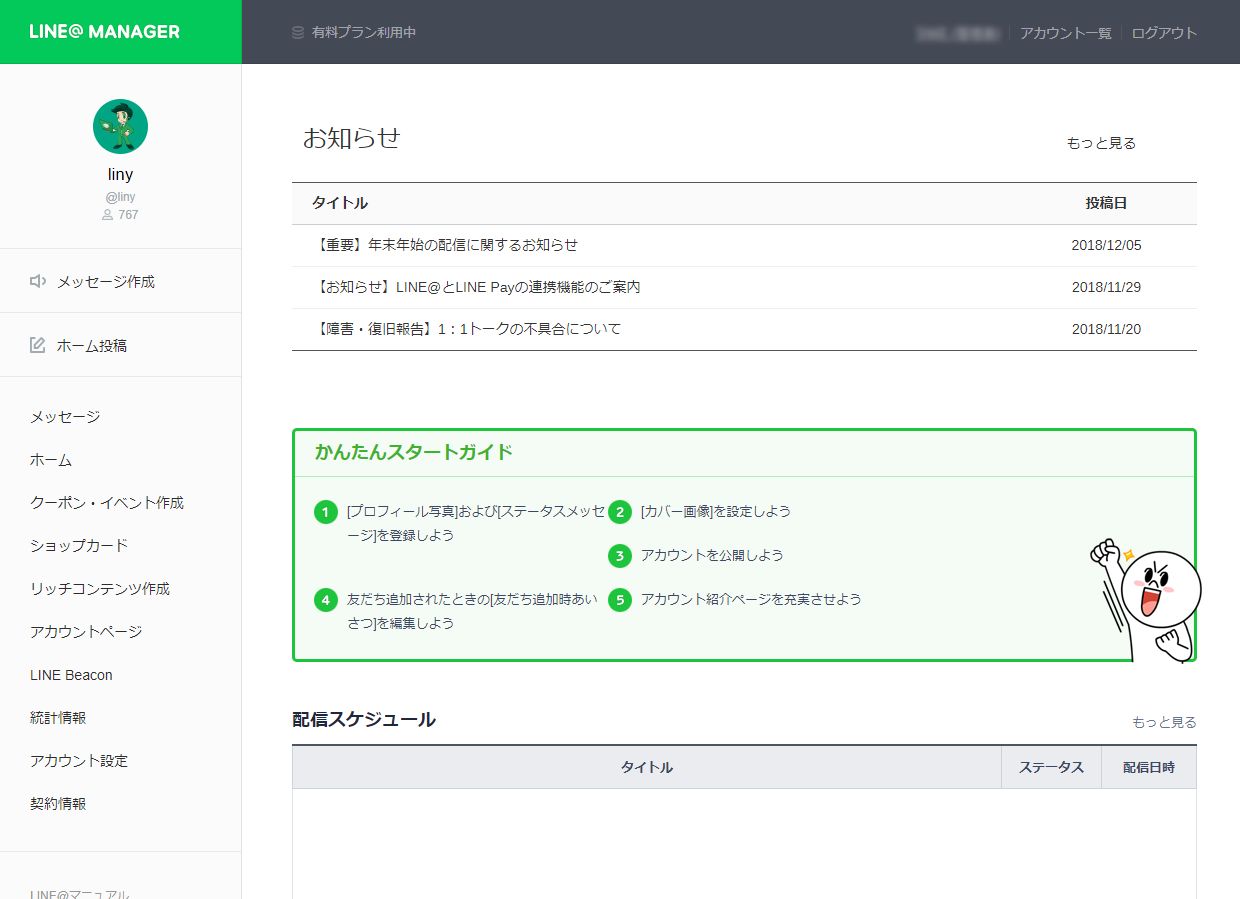Click the タイトル header in お知らせ table
Viewport: 1240px width, 899px height.
pos(340,203)
